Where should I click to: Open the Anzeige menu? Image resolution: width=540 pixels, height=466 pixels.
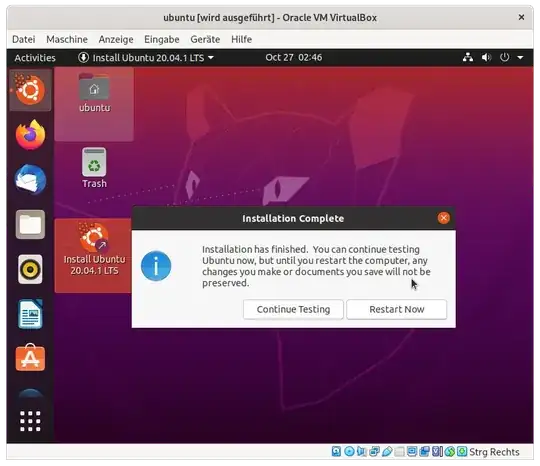(x=116, y=39)
